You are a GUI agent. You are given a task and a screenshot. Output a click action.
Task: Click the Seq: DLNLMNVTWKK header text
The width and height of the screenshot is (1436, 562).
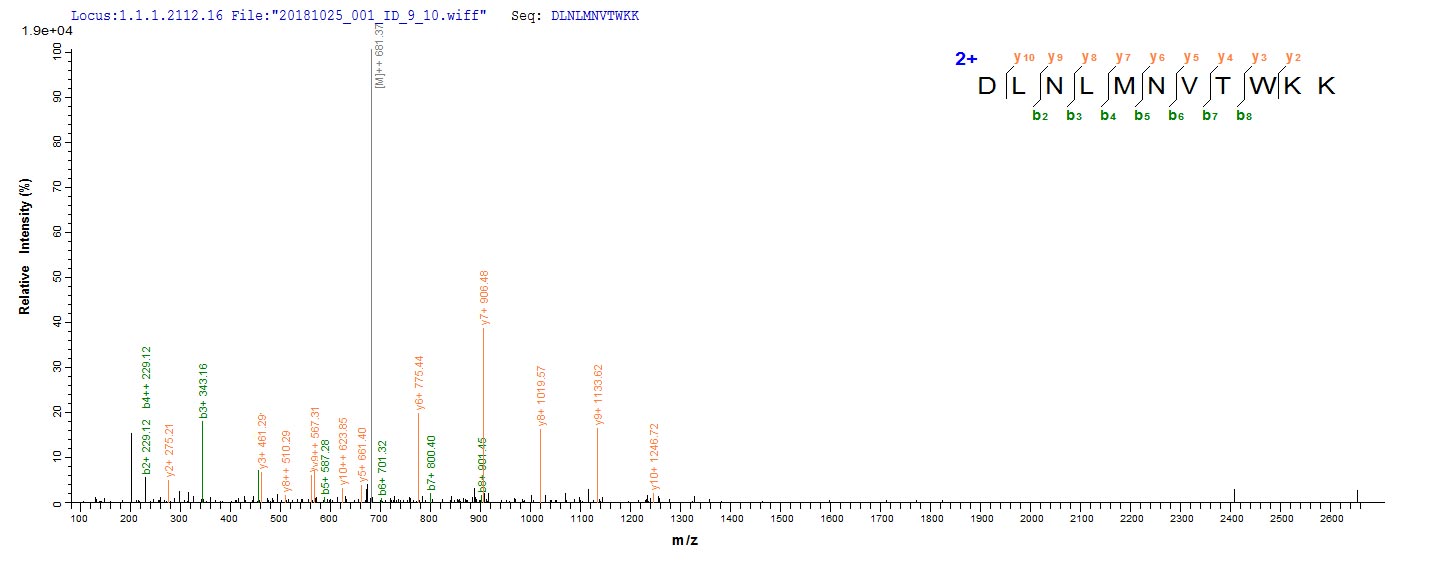click(x=581, y=17)
